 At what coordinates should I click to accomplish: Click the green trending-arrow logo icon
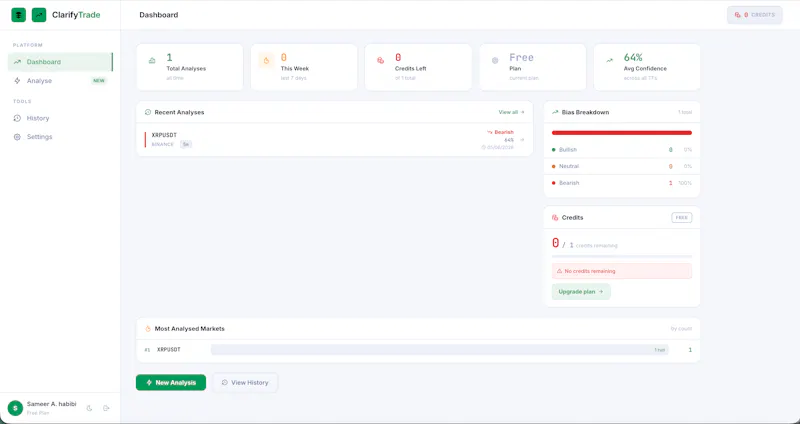39,15
